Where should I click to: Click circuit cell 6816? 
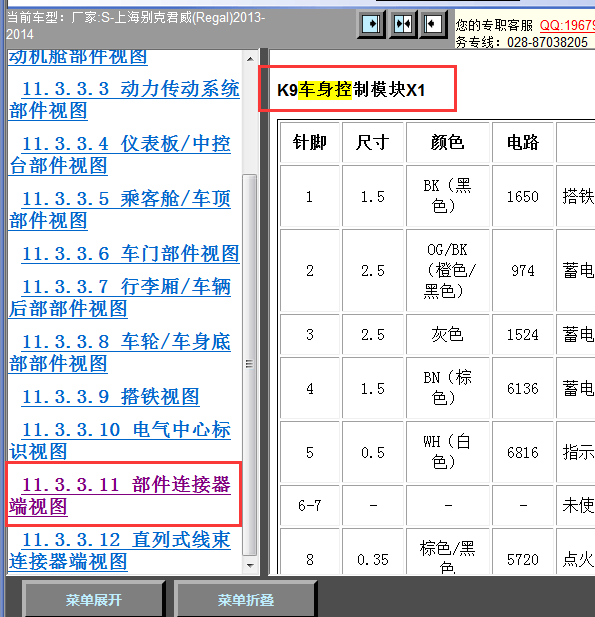tap(523, 453)
